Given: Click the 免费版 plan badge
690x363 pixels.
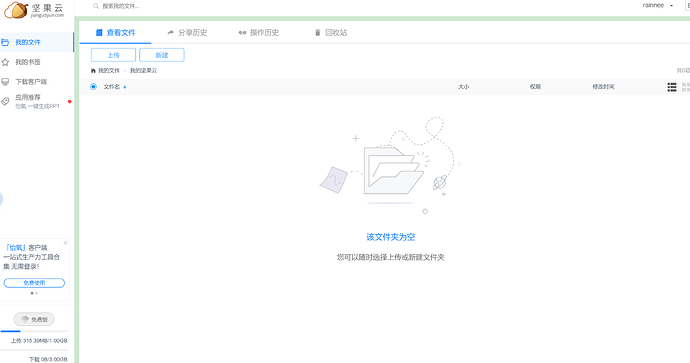Looking at the screenshot, I should (34, 319).
